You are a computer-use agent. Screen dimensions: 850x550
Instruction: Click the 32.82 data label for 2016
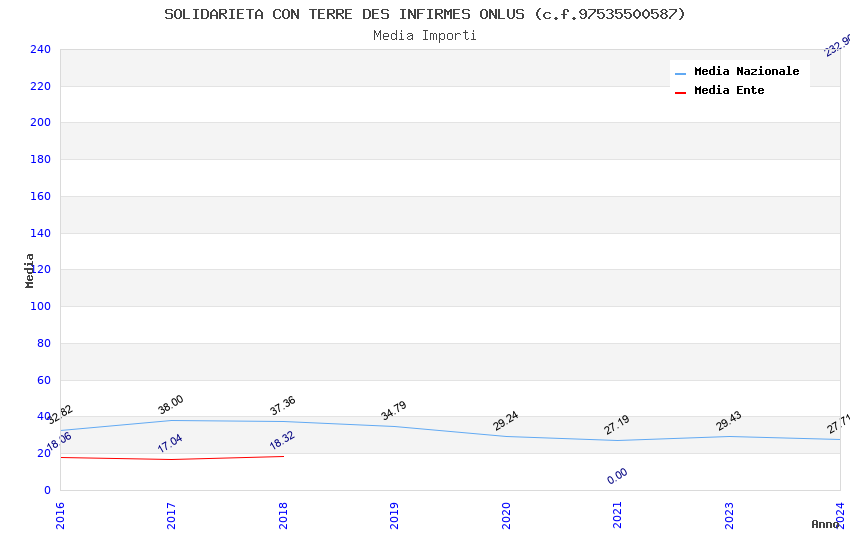pyautogui.click(x=60, y=415)
